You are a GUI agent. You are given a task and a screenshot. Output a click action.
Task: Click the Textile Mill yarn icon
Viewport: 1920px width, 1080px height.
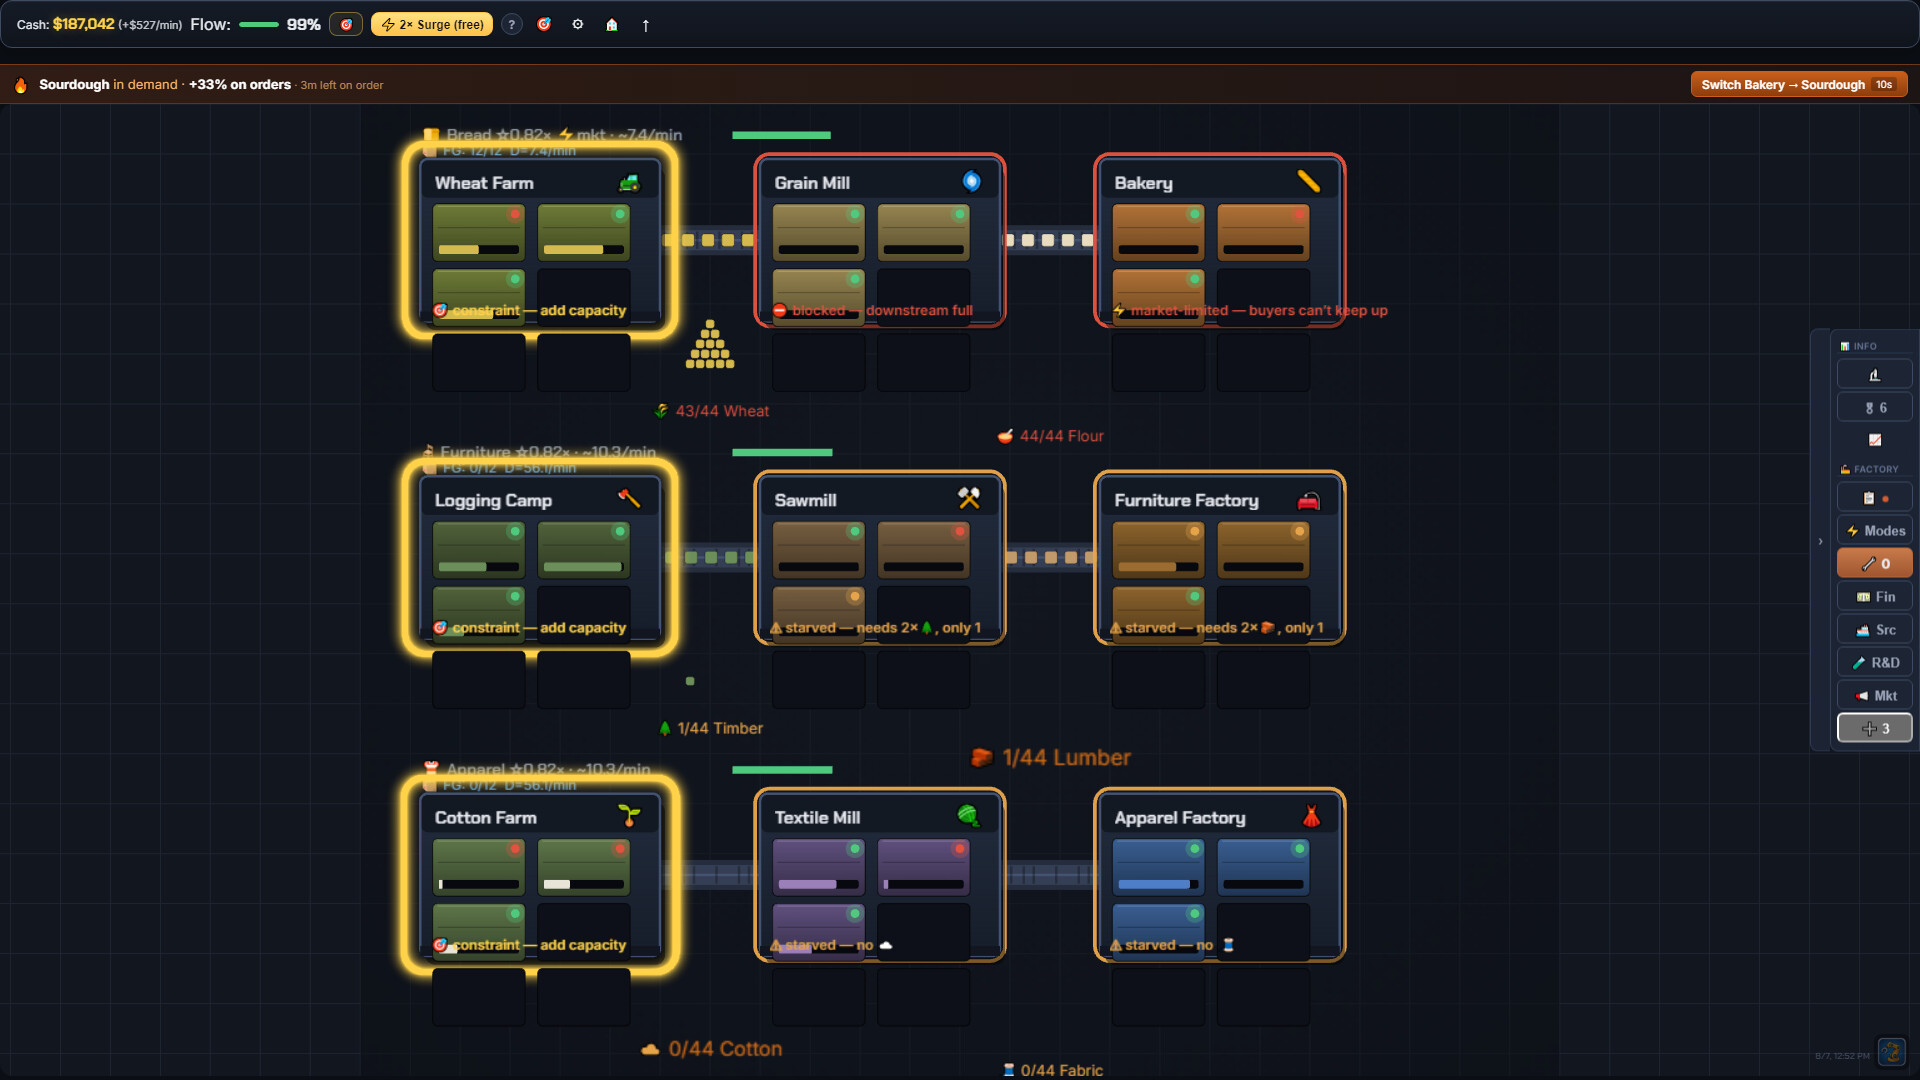click(x=969, y=816)
